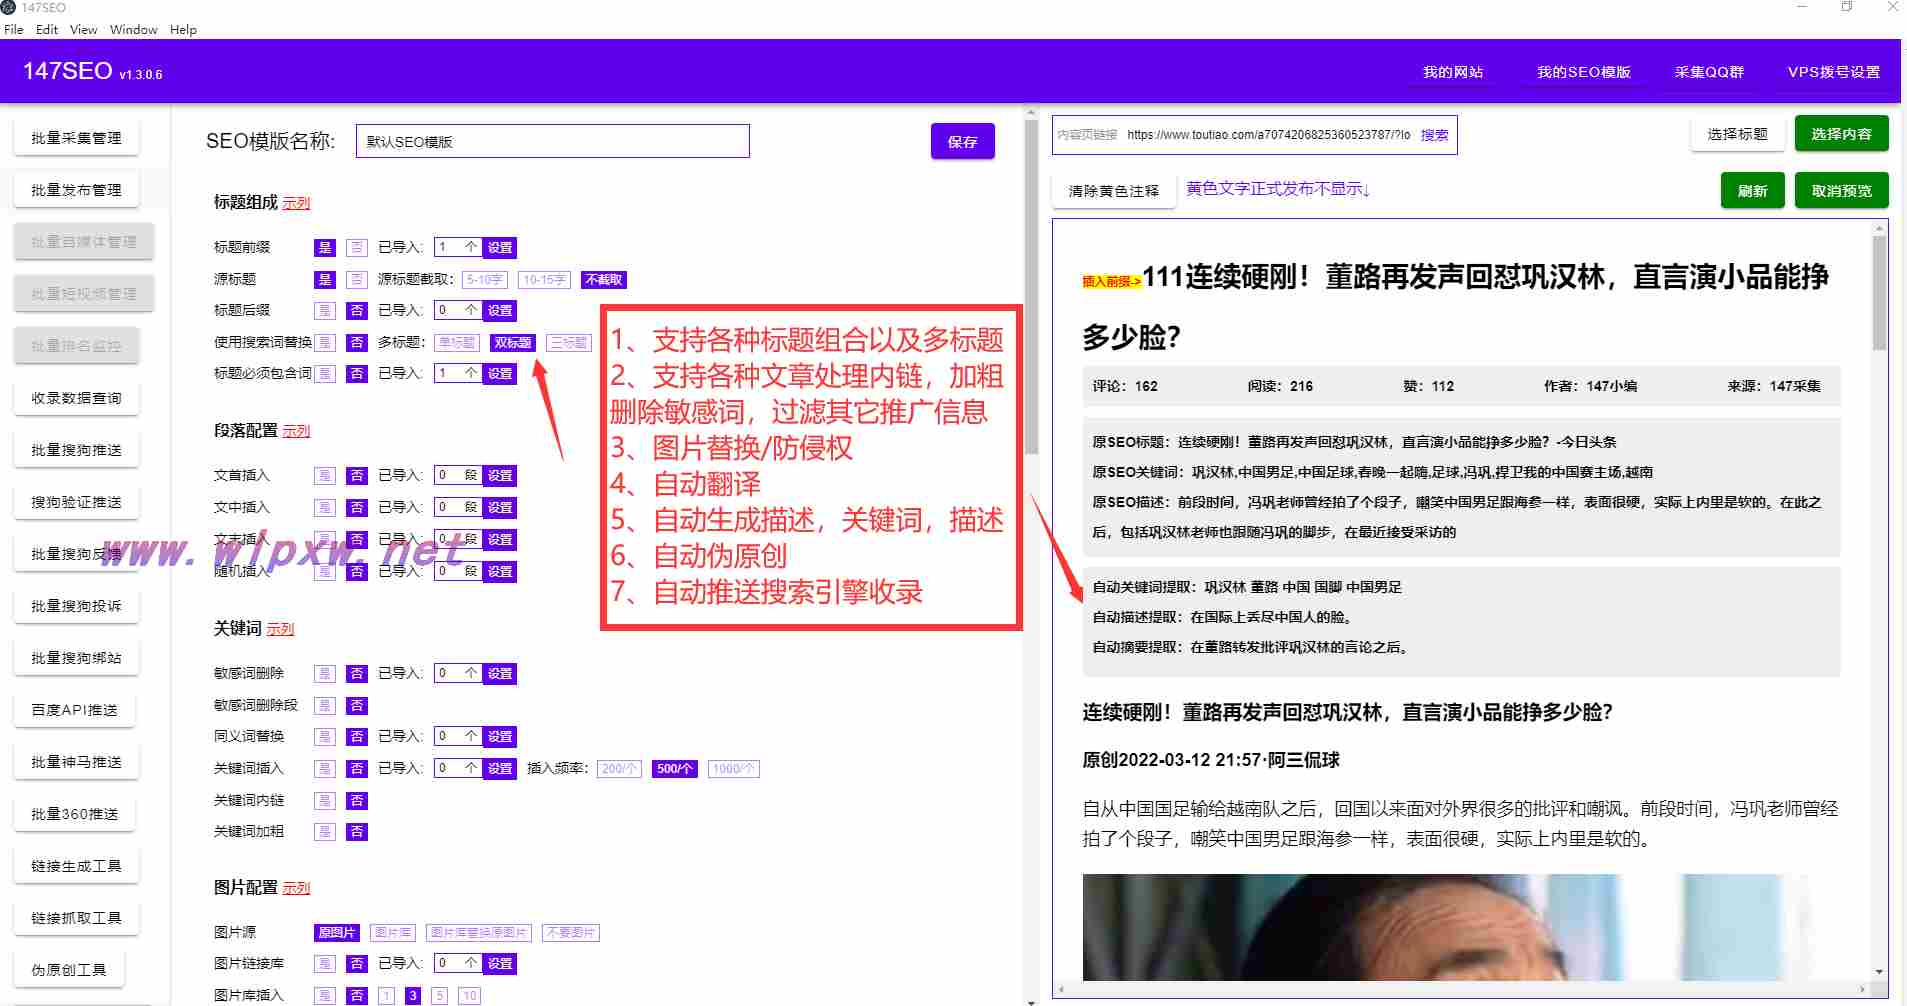1907x1006 pixels.
Task: Open 百度API推送 in sidebar
Action: point(75,710)
